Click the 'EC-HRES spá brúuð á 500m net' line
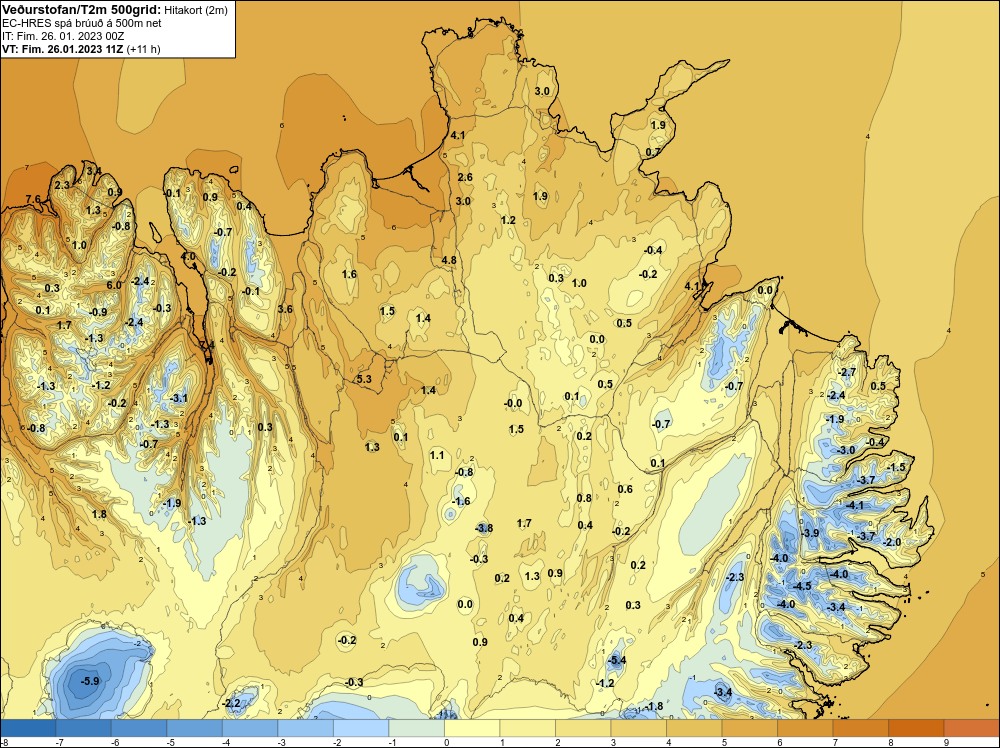 coord(82,23)
